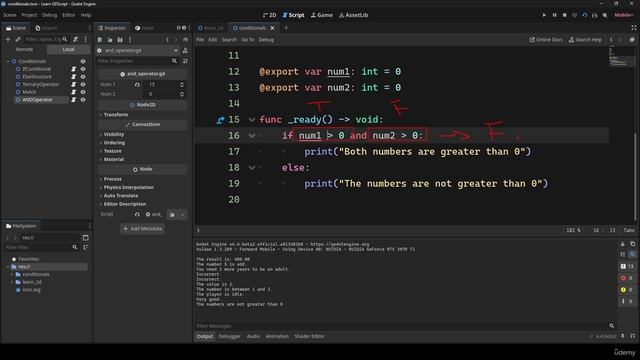Clear the output log
Image resolution: width=640 pixels, height=360 pixels.
622,244
